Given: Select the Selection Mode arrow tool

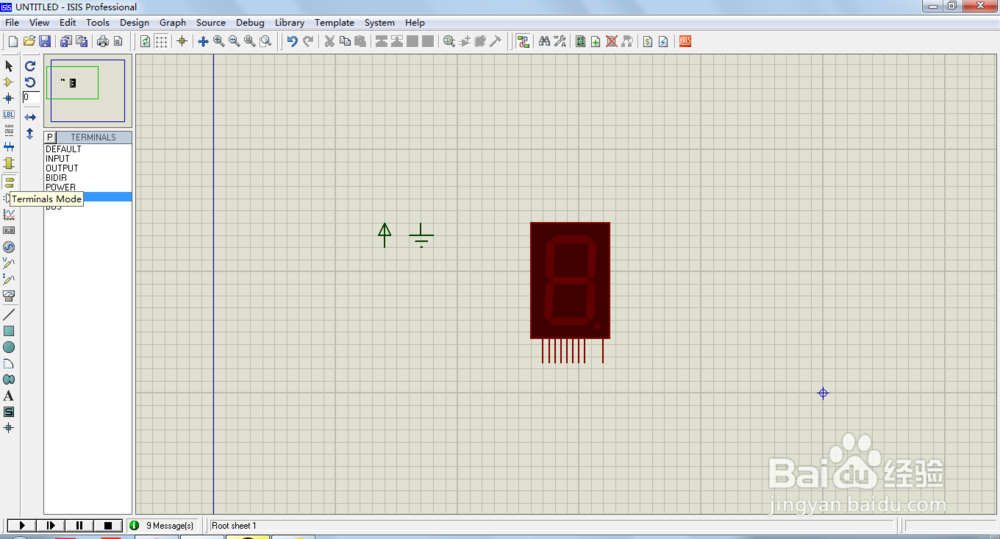Looking at the screenshot, I should point(9,66).
